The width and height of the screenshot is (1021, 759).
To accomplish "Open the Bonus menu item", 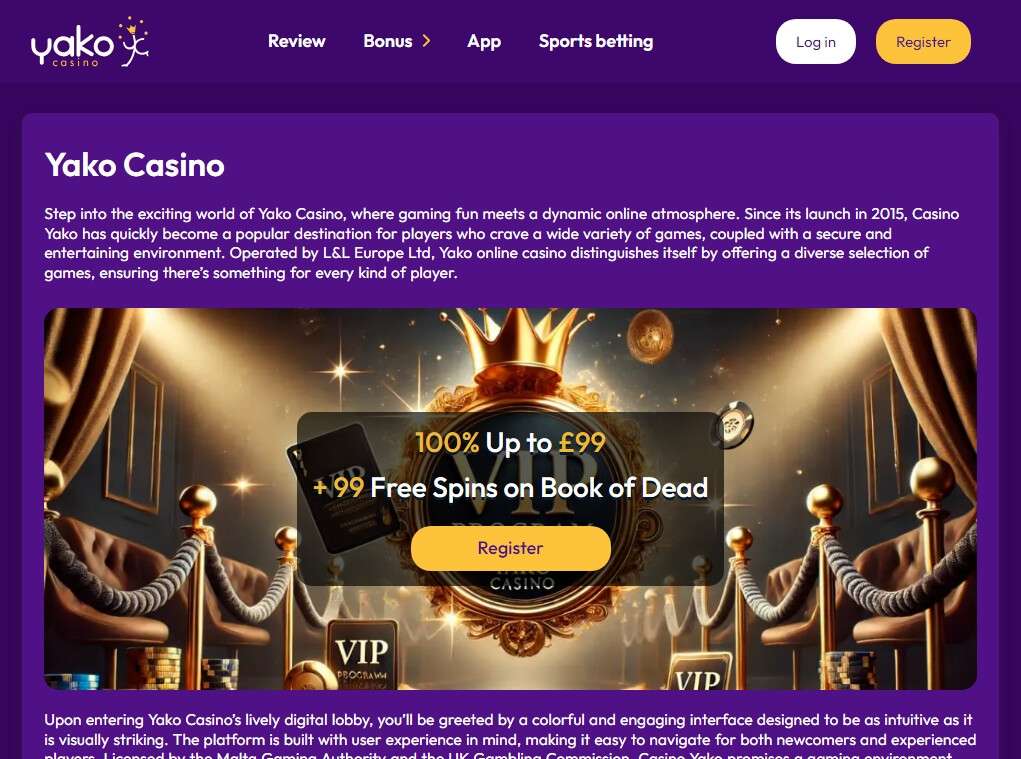I will (387, 41).
